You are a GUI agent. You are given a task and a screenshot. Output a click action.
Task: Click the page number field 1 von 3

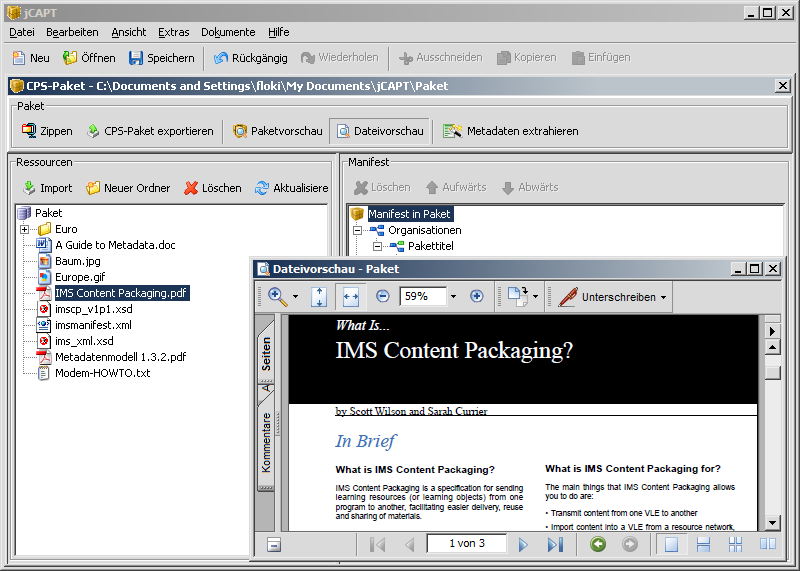[x=467, y=543]
